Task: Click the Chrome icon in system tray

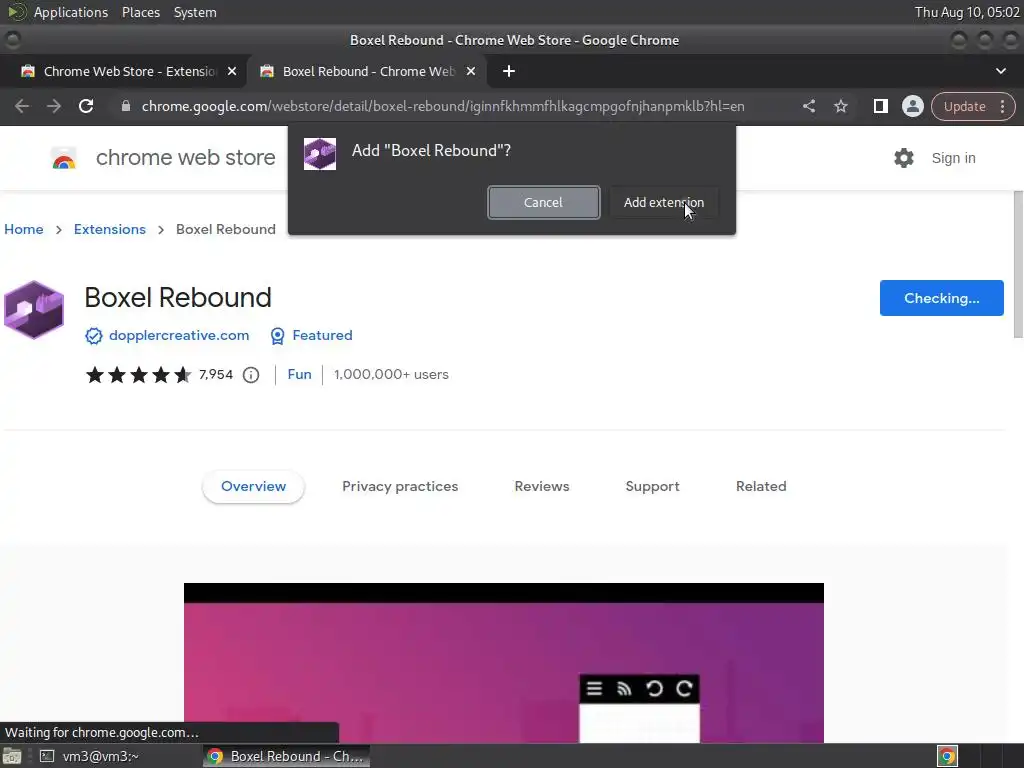Action: pos(947,756)
